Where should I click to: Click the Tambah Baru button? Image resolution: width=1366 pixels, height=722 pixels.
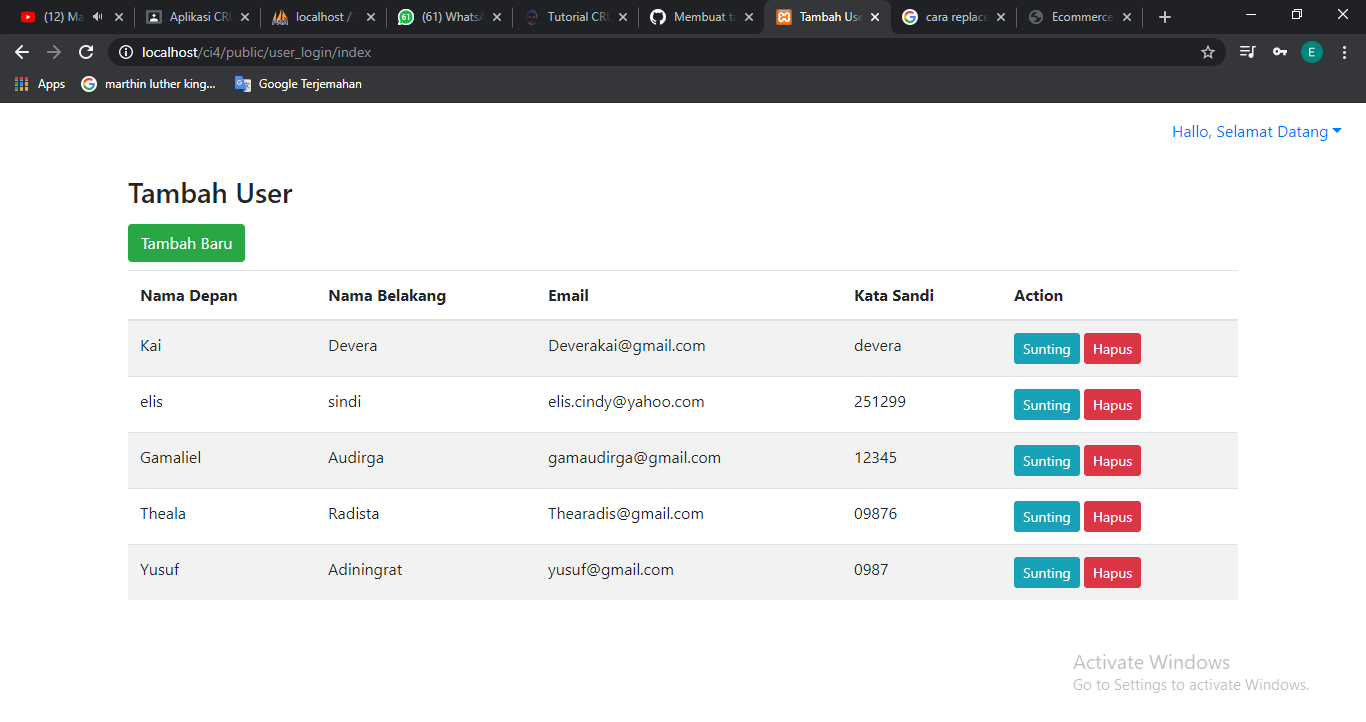pos(186,243)
